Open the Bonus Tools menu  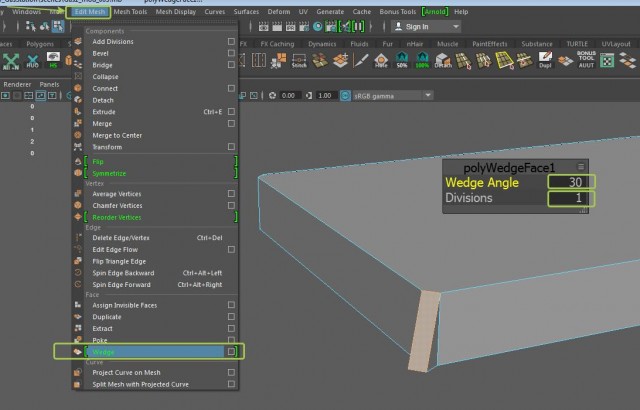click(x=398, y=12)
